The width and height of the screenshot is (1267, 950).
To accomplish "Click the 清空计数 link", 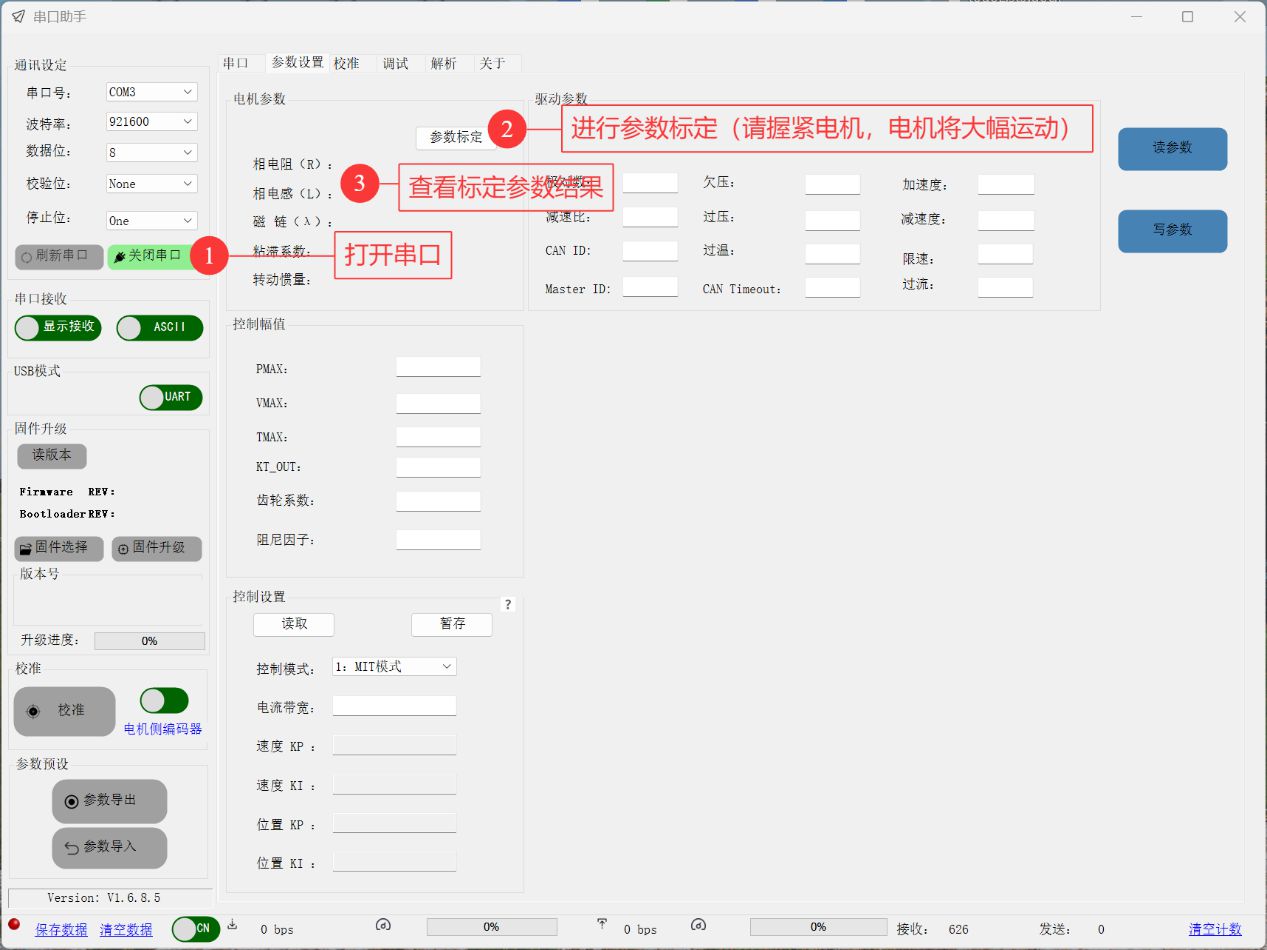I will [x=1214, y=929].
